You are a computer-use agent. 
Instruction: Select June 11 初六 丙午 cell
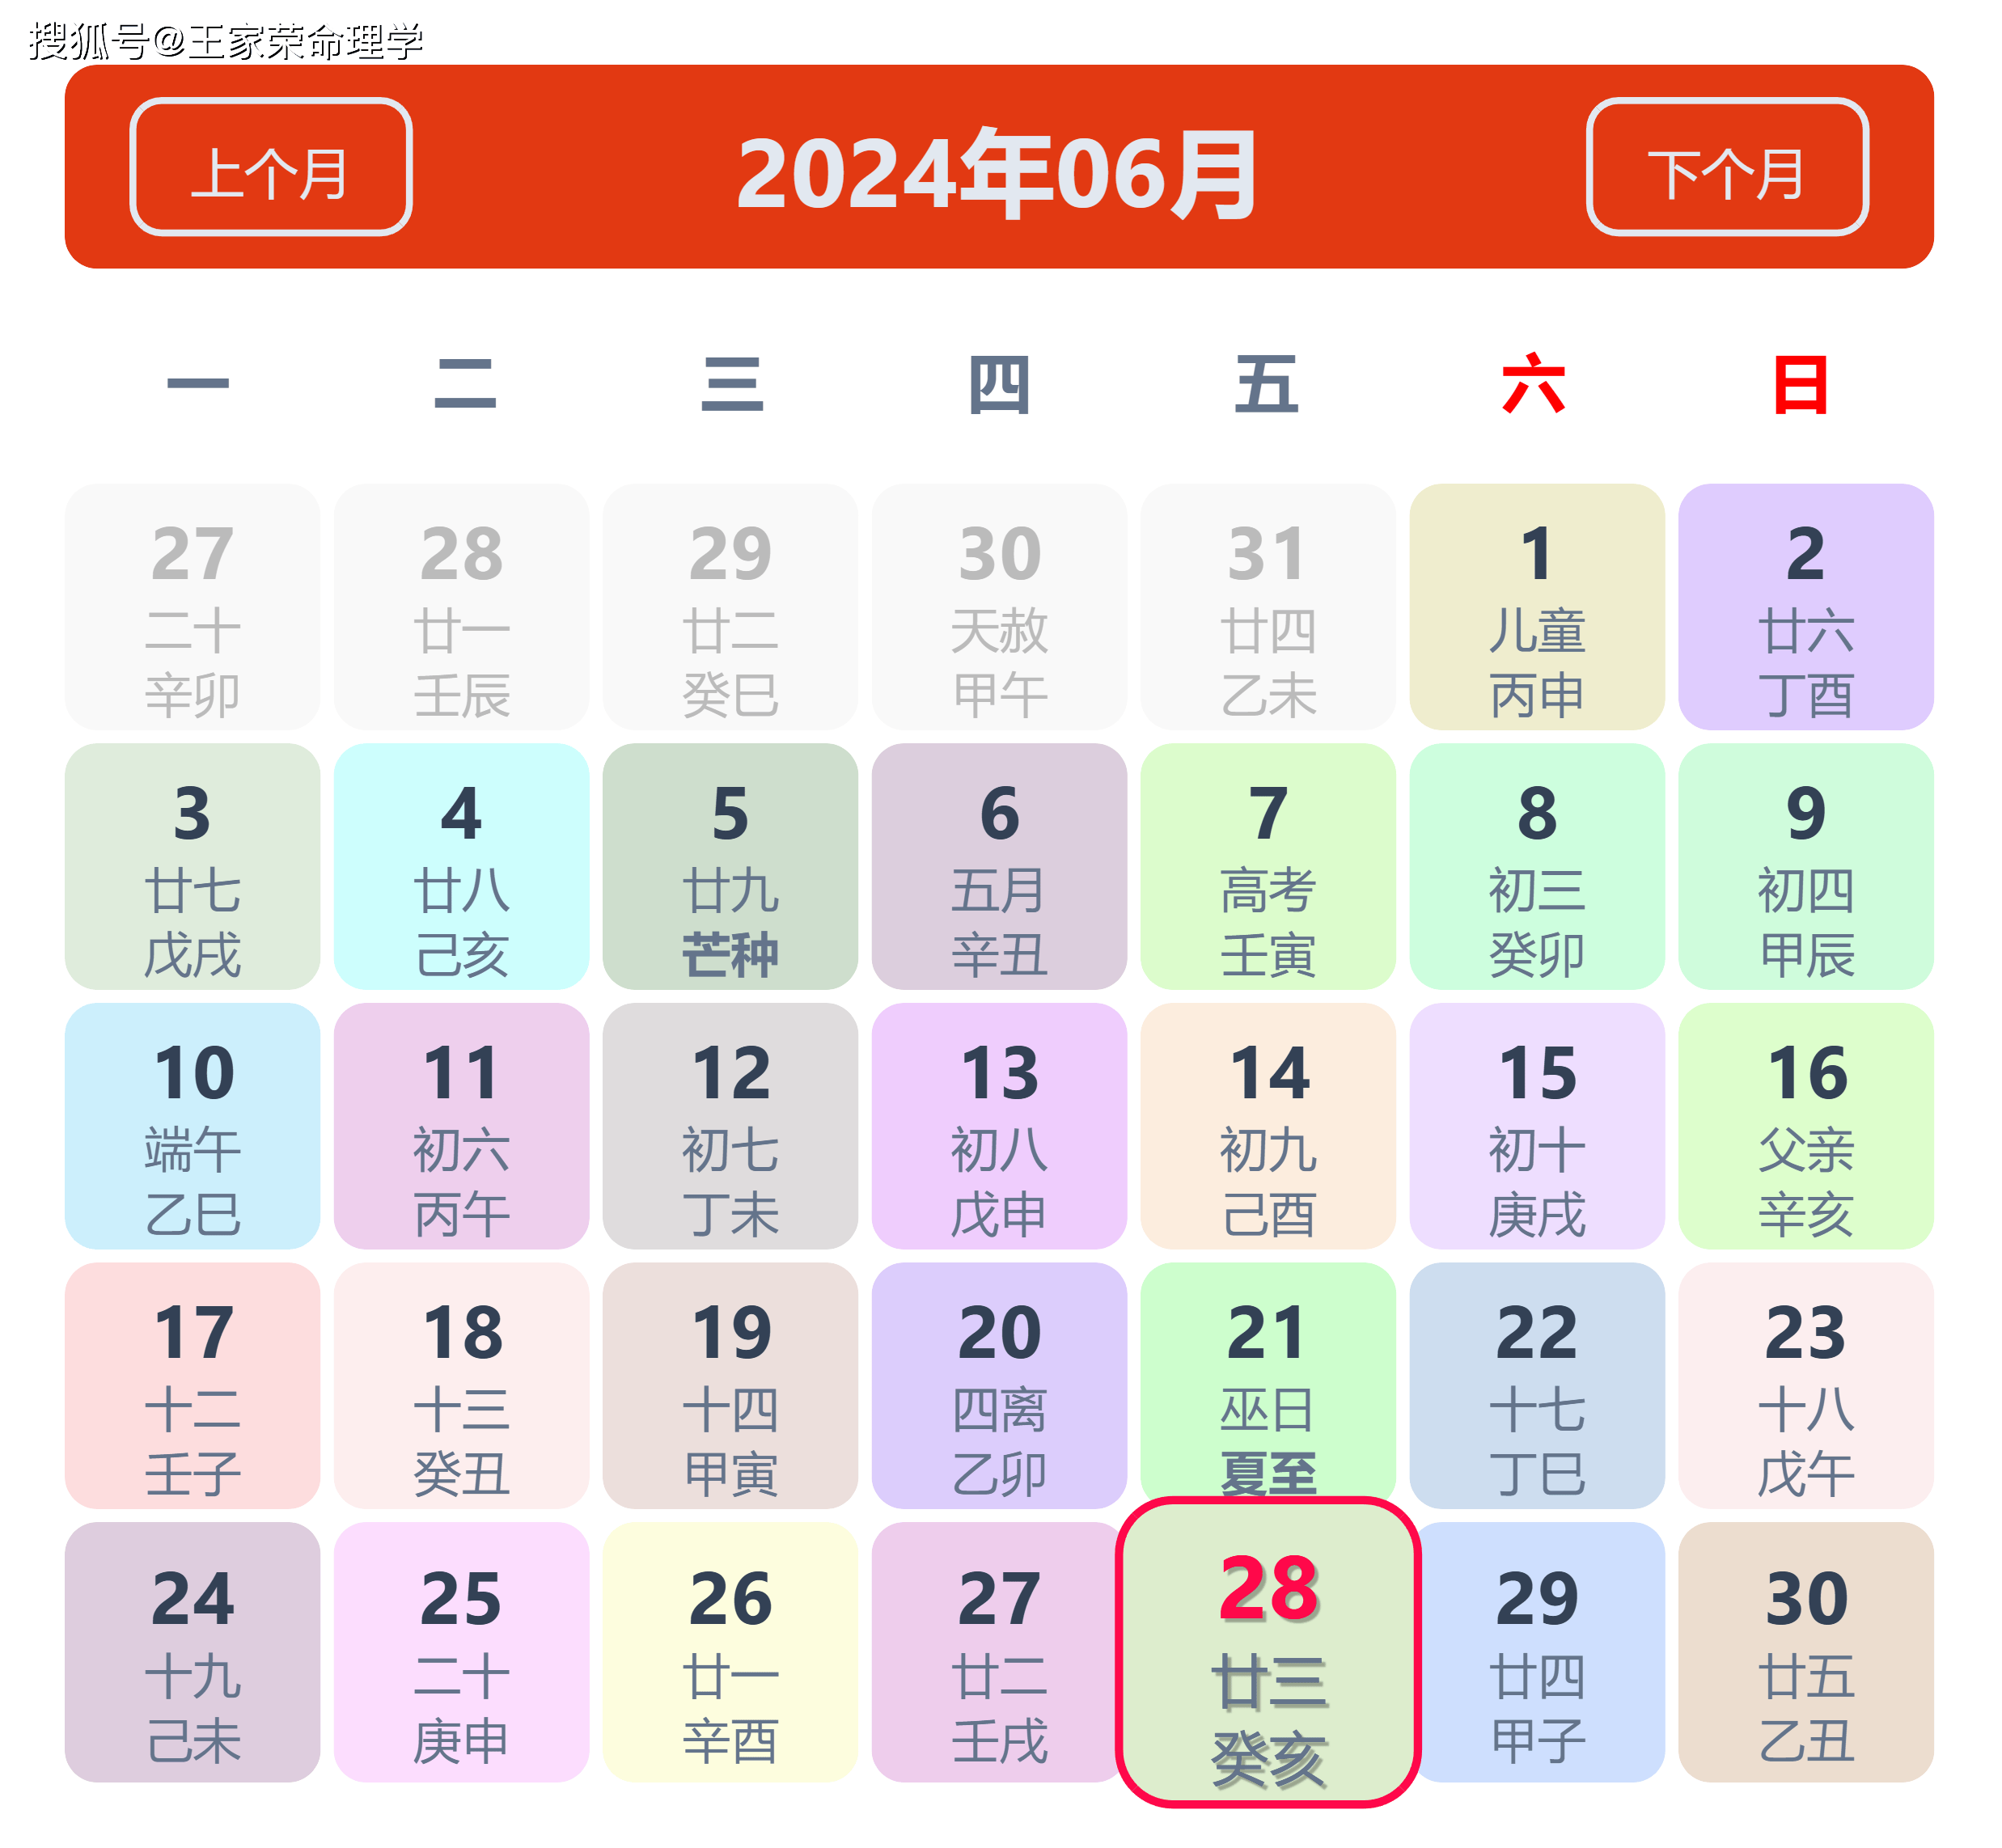click(x=461, y=1126)
